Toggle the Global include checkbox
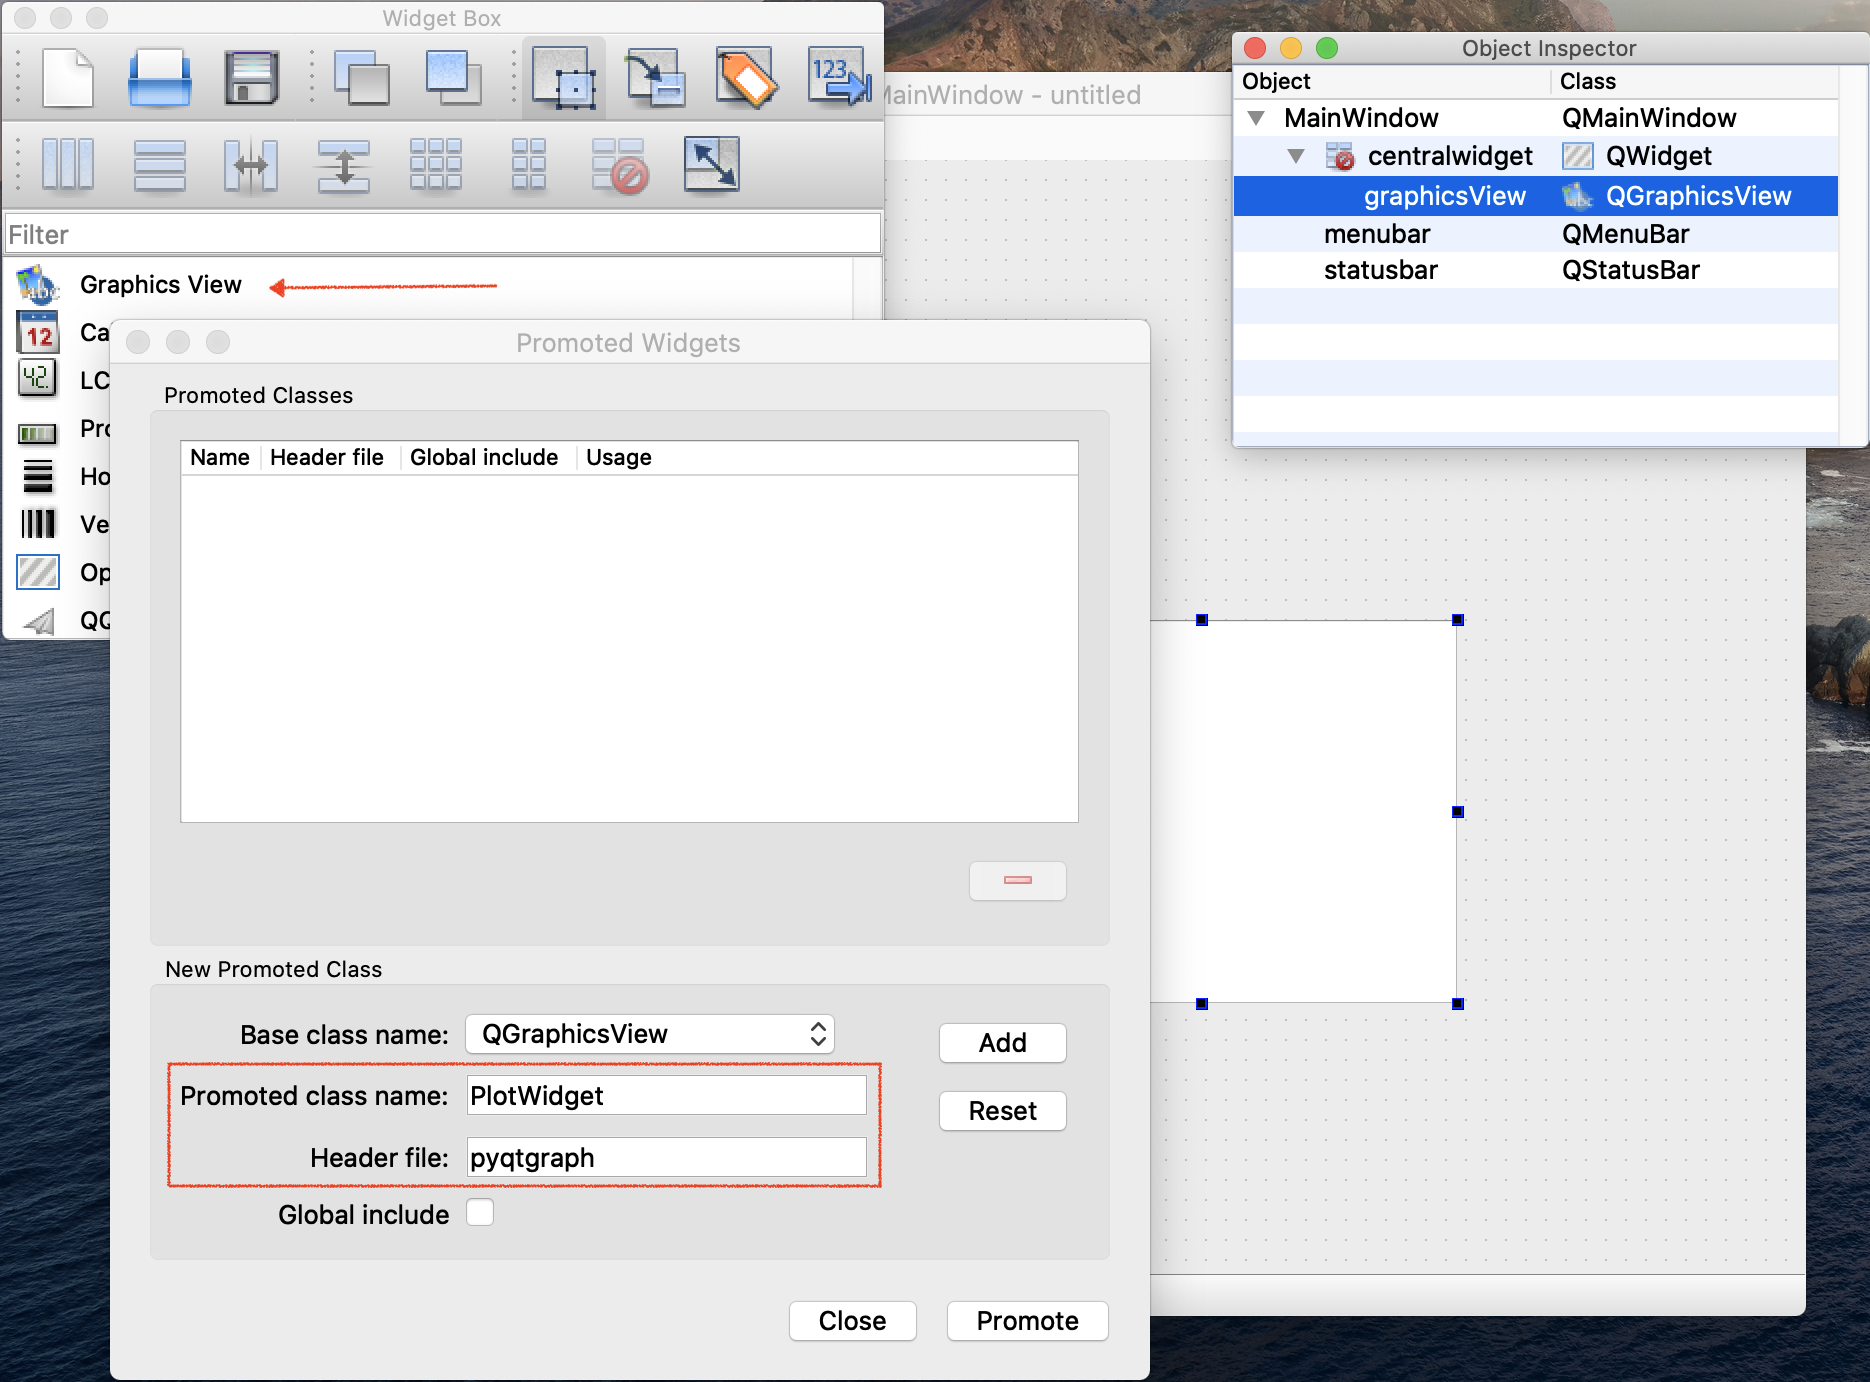This screenshot has width=1870, height=1382. [x=480, y=1213]
